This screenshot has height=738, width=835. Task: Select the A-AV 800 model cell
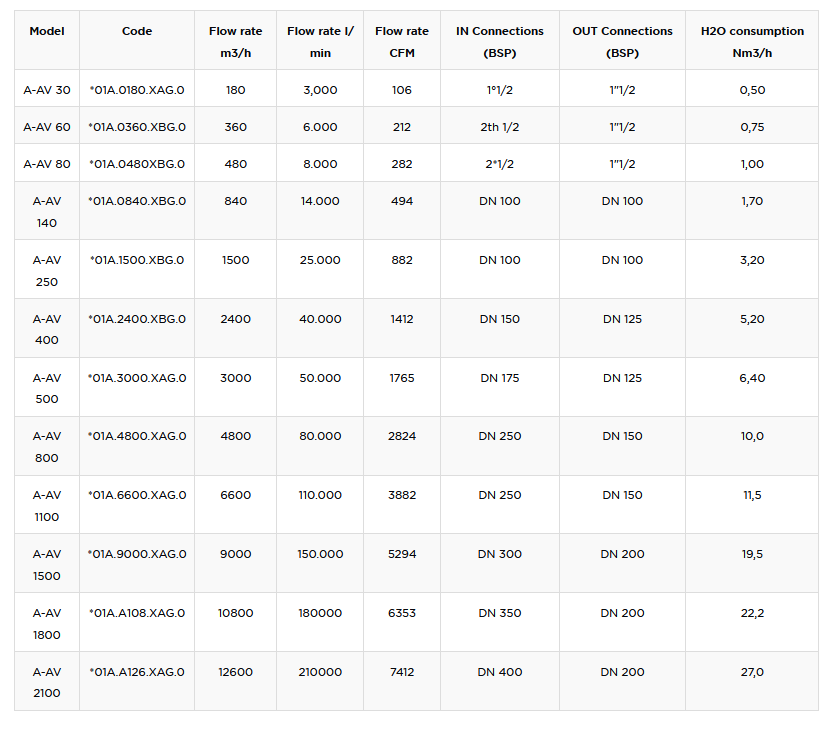point(47,447)
